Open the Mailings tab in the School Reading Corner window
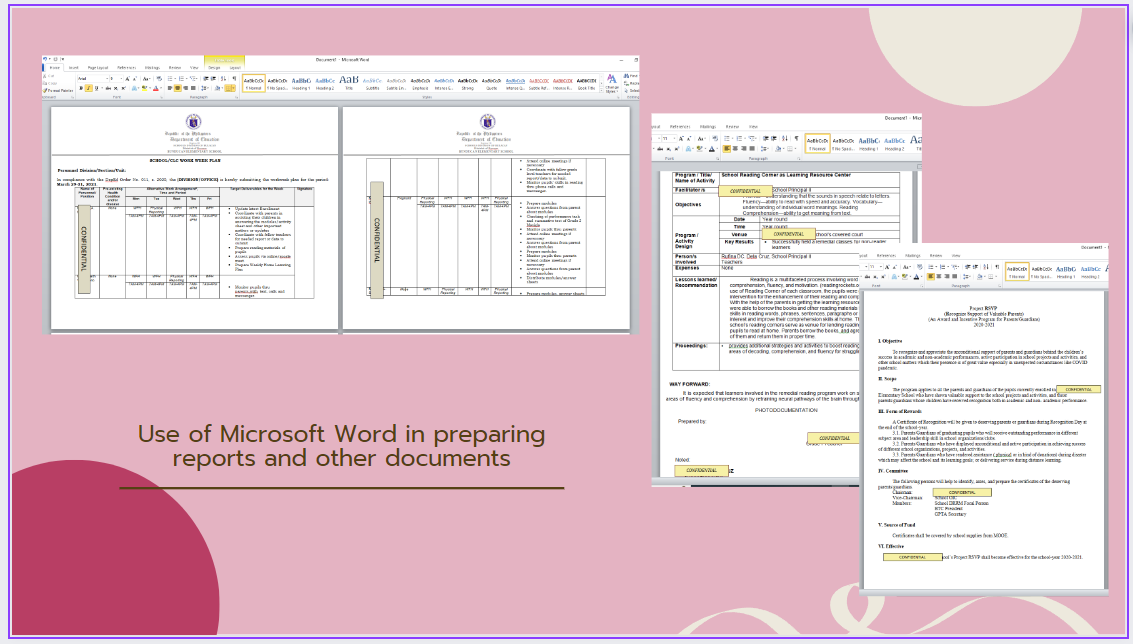Screen dimensions: 1133x644 (707, 126)
